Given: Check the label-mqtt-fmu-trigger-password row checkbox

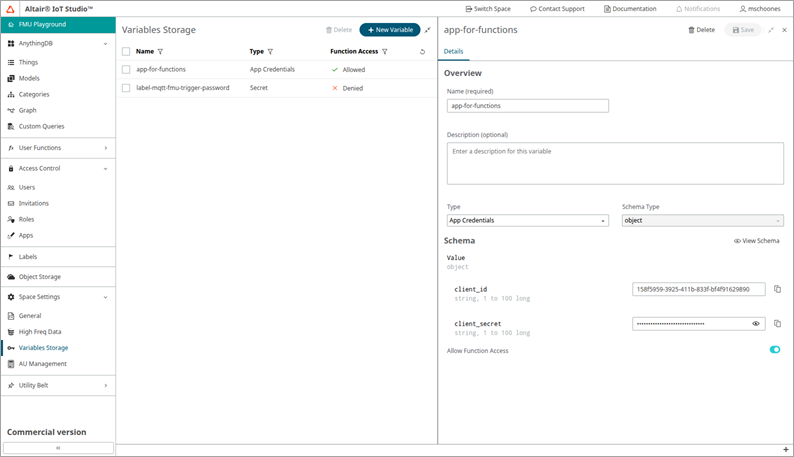Looking at the screenshot, I should click(x=126, y=88).
